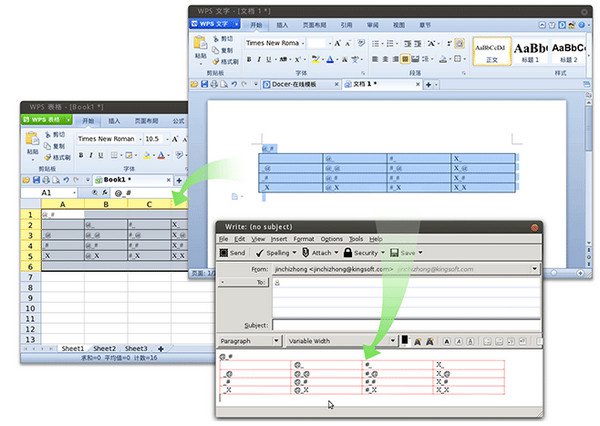This screenshot has height=426, width=600.
Task: Select the 正文 style in WPS Writer
Action: 492,51
